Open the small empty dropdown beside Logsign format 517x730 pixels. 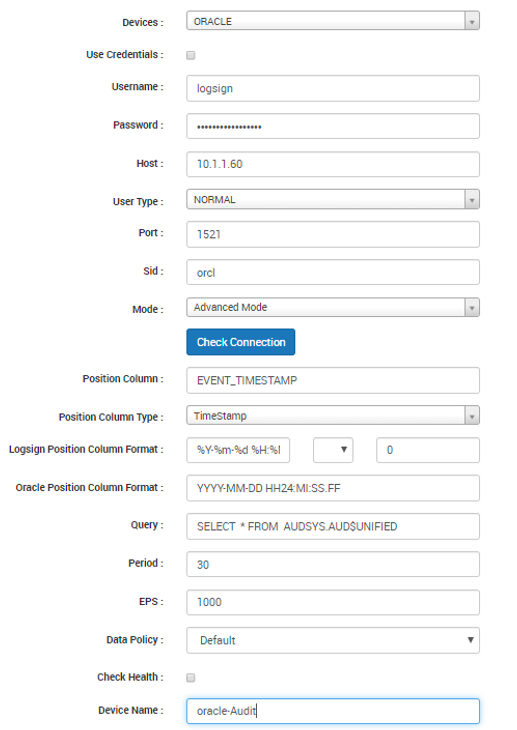point(333,450)
